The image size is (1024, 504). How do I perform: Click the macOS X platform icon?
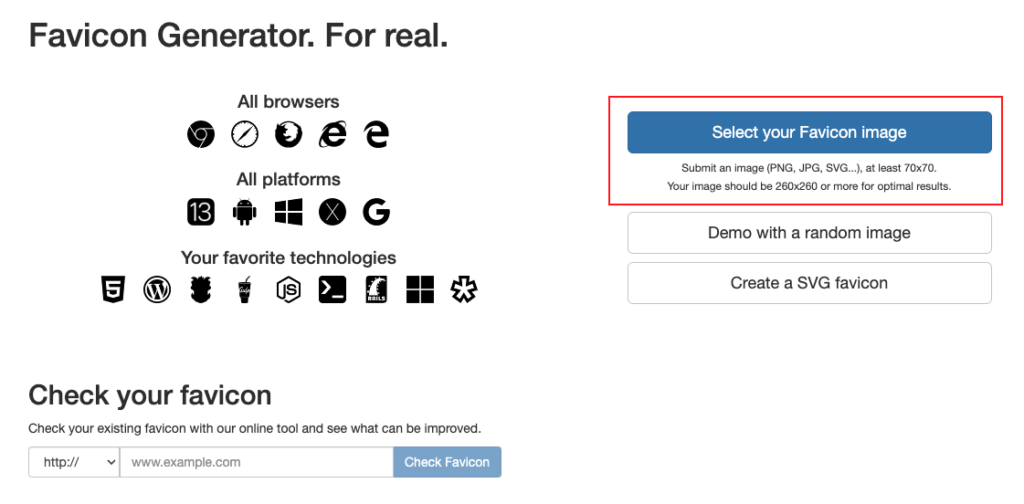pos(332,212)
